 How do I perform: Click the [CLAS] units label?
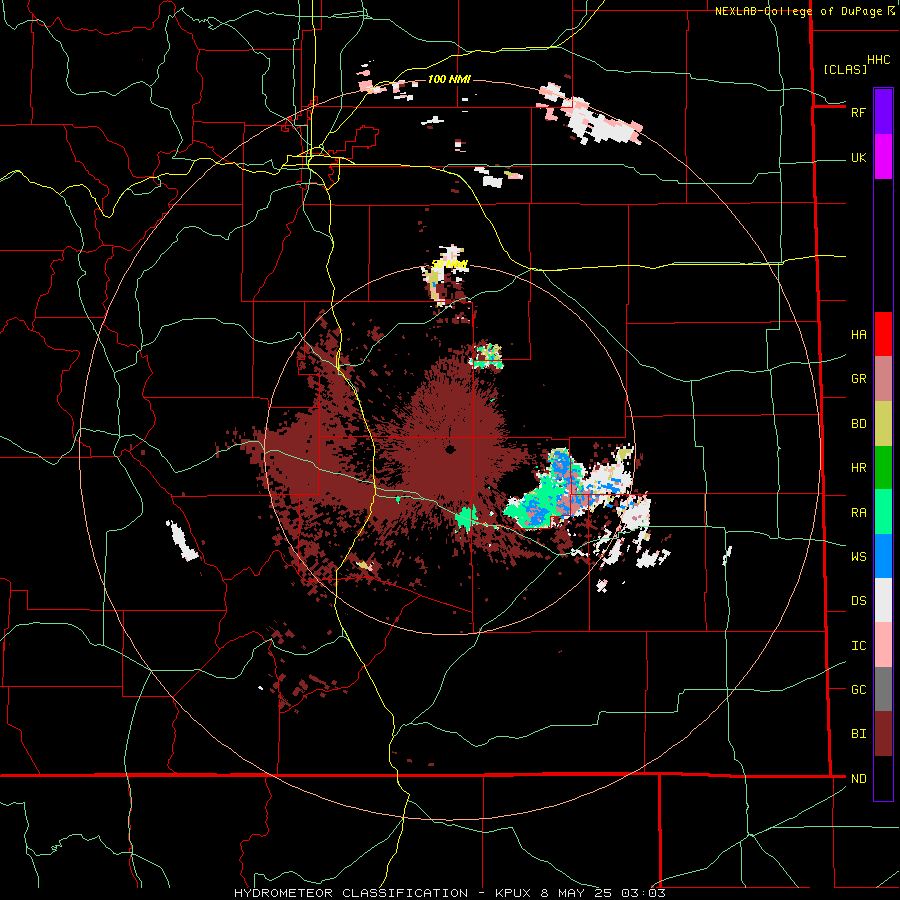click(x=845, y=69)
